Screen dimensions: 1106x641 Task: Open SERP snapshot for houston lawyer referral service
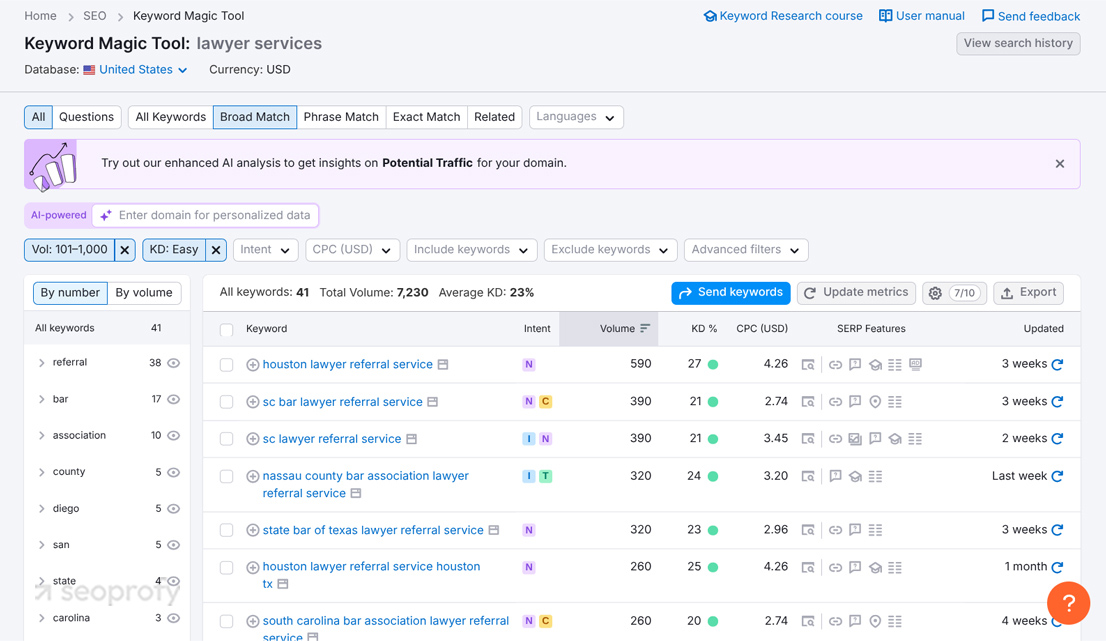click(808, 365)
